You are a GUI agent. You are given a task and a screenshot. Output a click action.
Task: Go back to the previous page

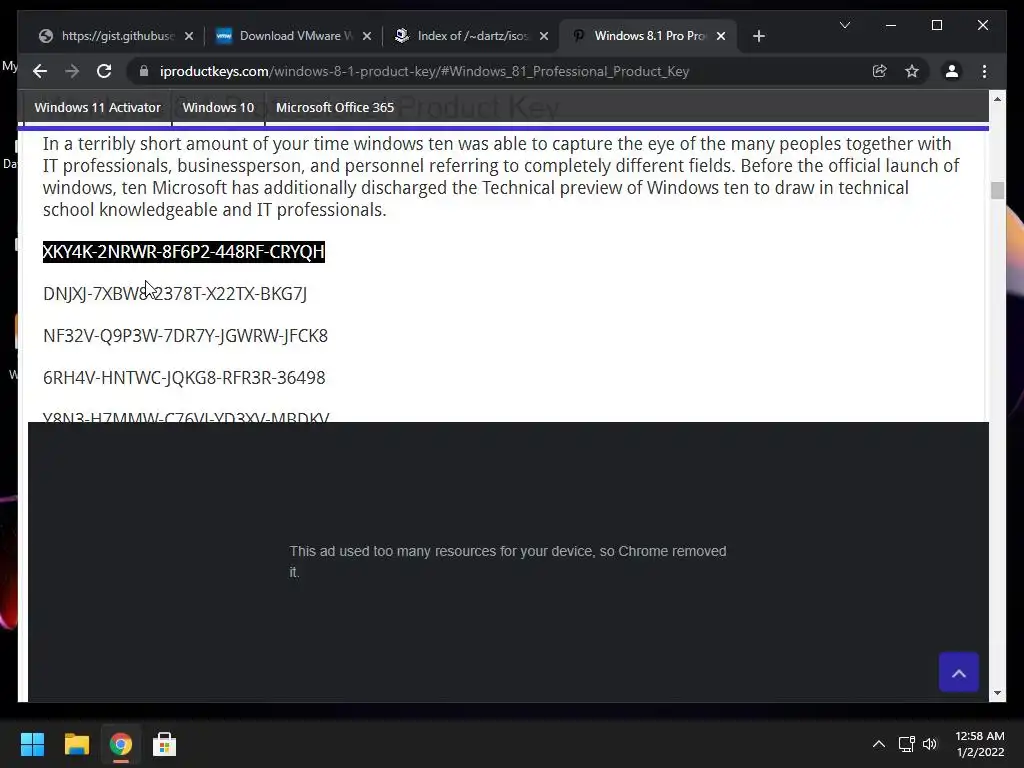coord(40,71)
